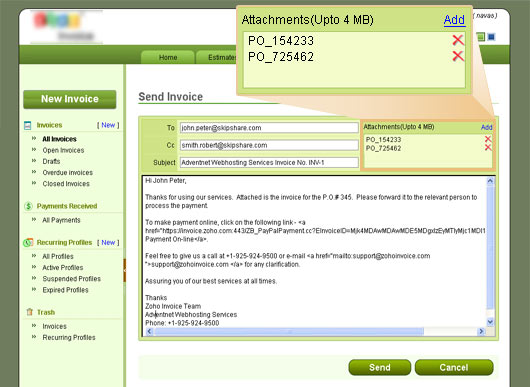Show Open Invoices list
The height and width of the screenshot is (387, 530).
pos(63,150)
